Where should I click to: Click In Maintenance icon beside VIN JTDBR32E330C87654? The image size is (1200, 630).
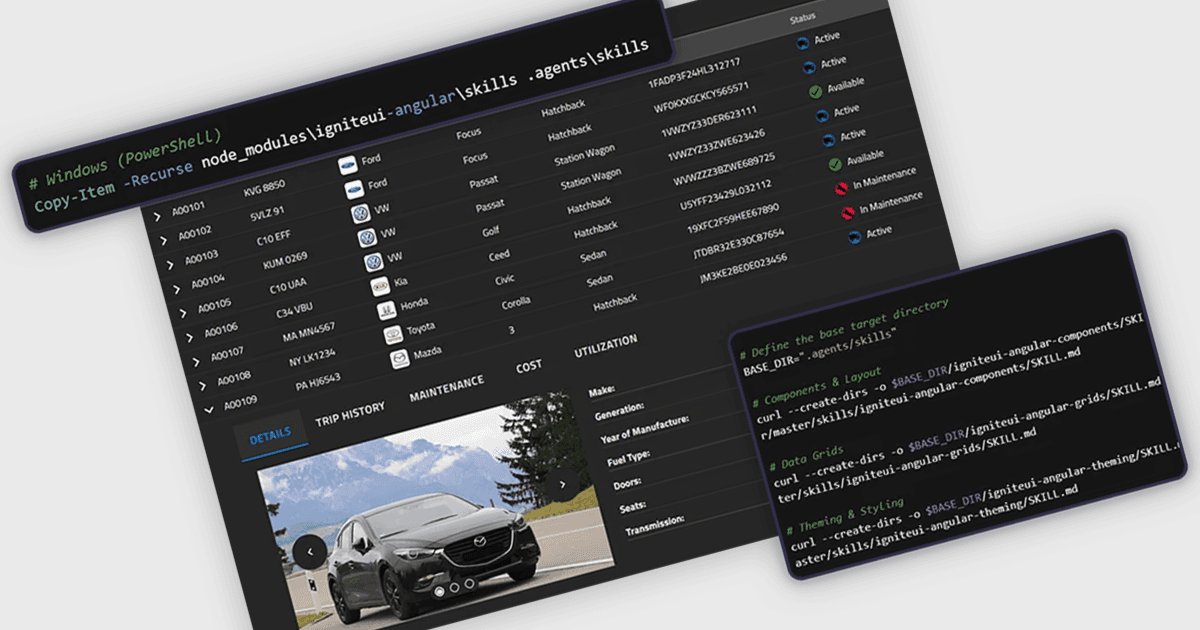click(x=847, y=212)
